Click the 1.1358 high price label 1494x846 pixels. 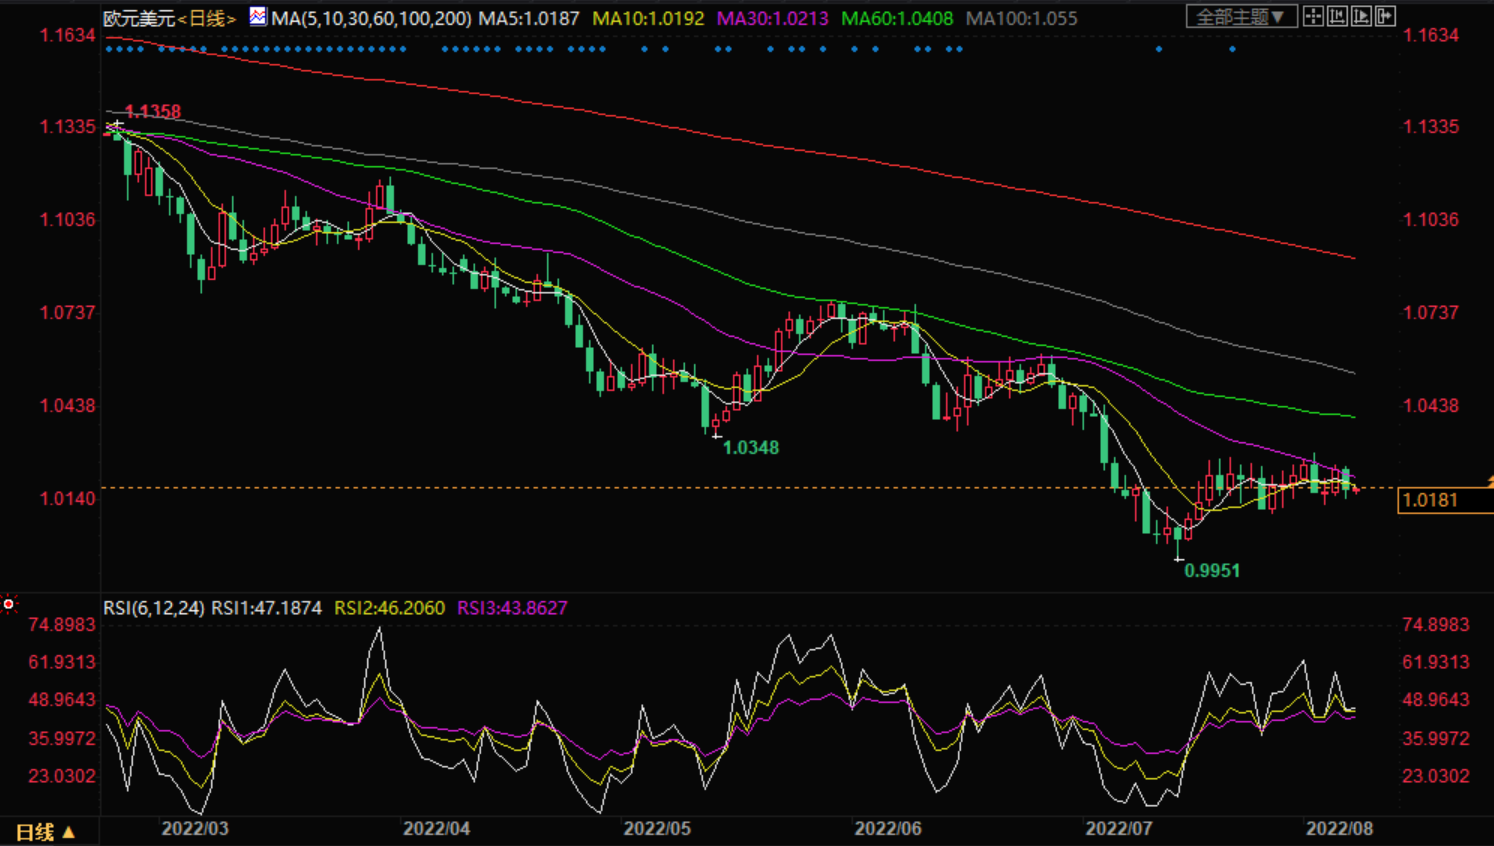(x=153, y=111)
